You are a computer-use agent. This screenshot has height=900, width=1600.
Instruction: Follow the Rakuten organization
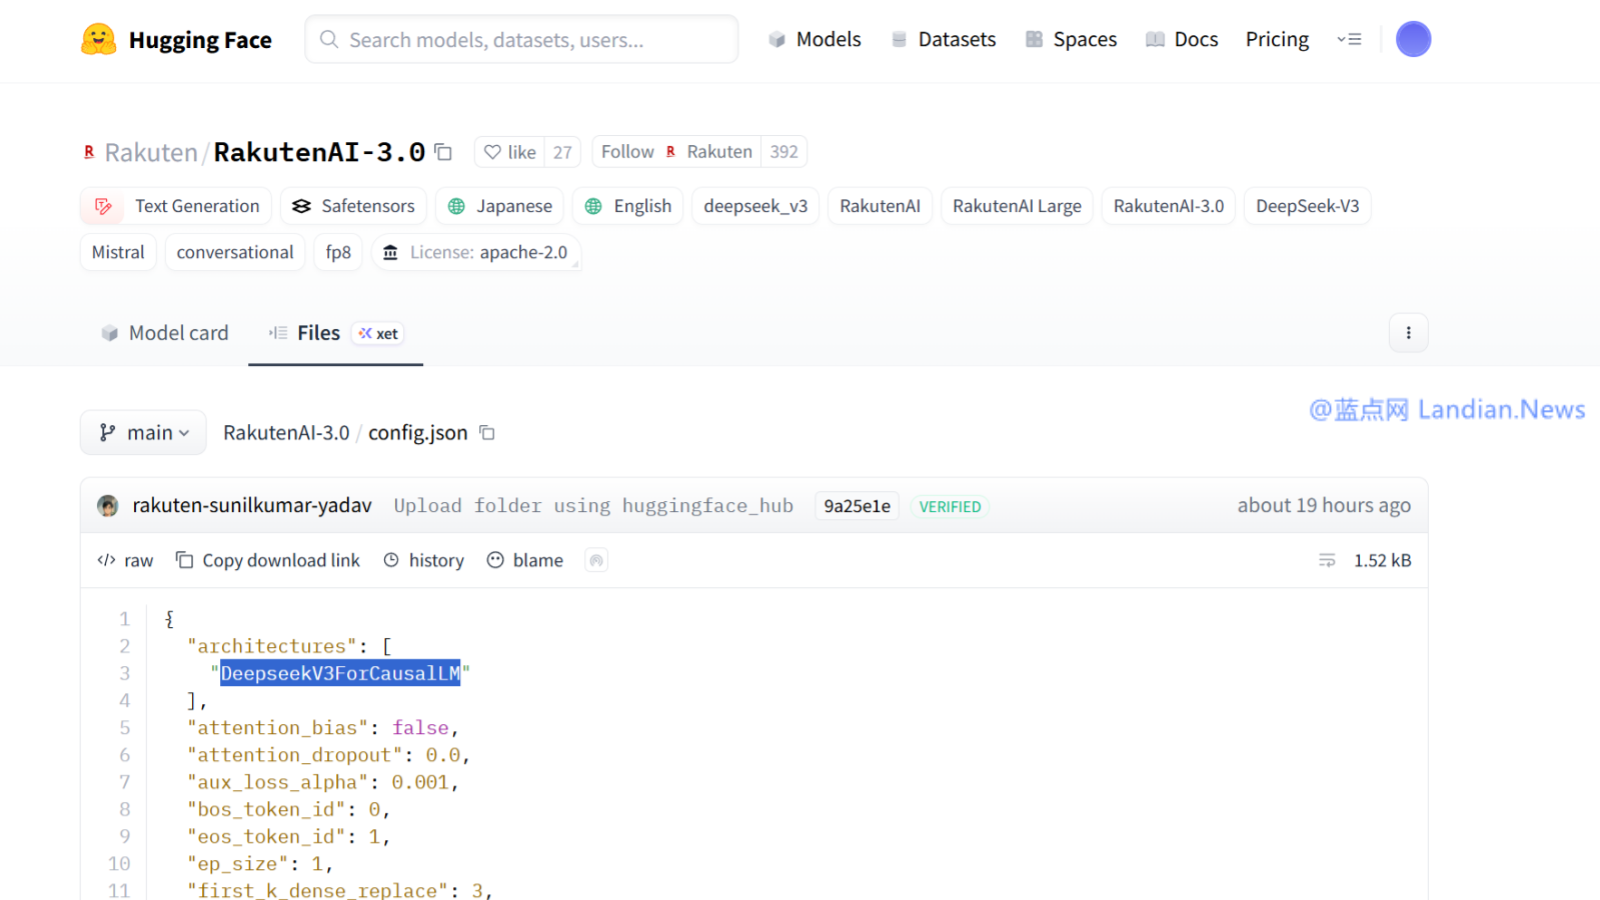point(627,152)
